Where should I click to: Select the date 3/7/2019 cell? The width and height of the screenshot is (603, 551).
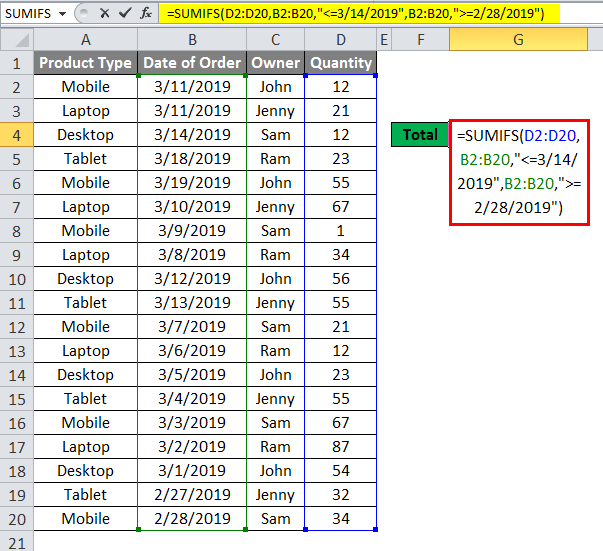coord(192,327)
